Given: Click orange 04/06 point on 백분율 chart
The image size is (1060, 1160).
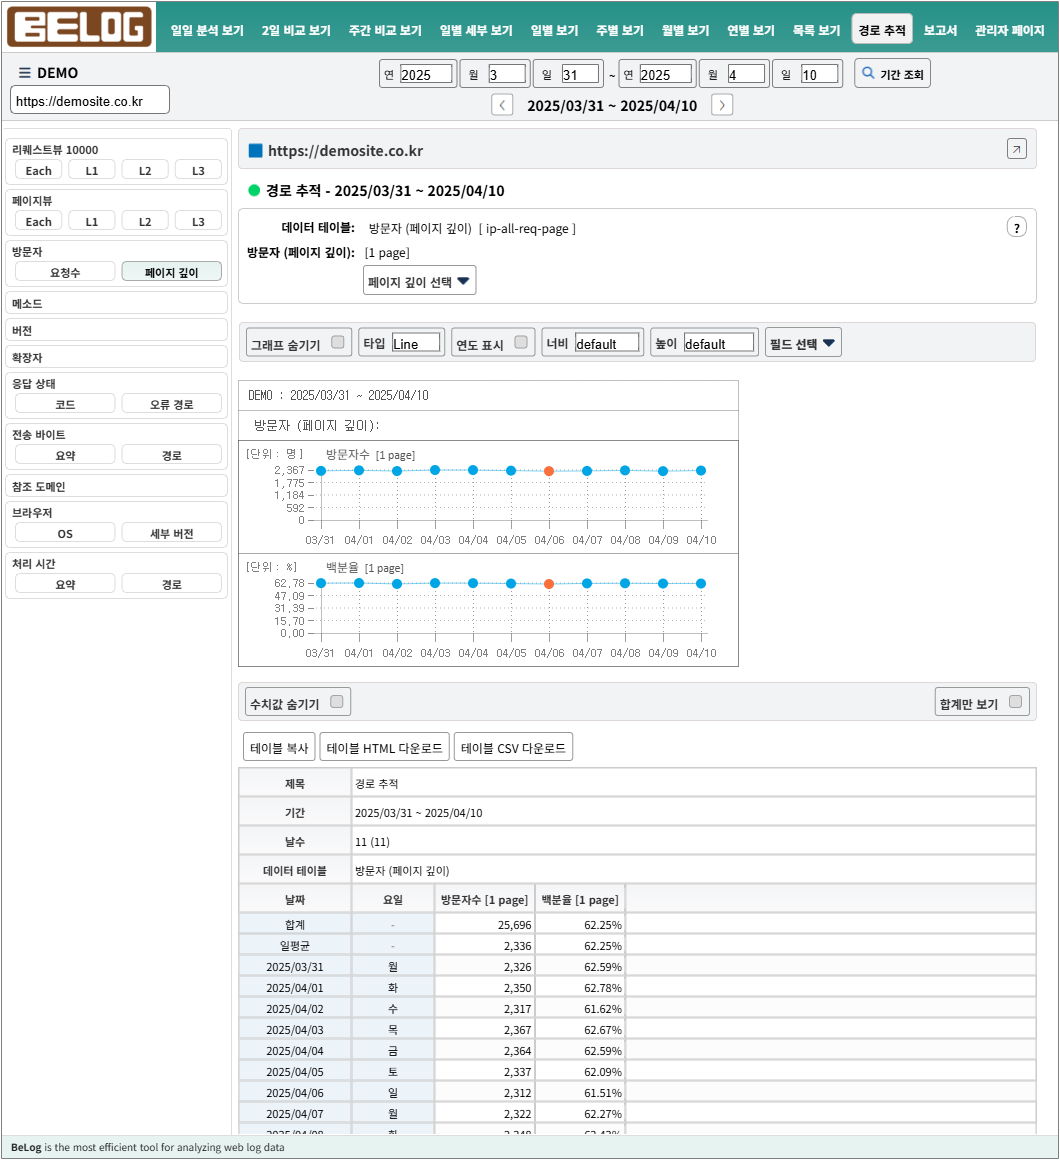Looking at the screenshot, I should [549, 584].
